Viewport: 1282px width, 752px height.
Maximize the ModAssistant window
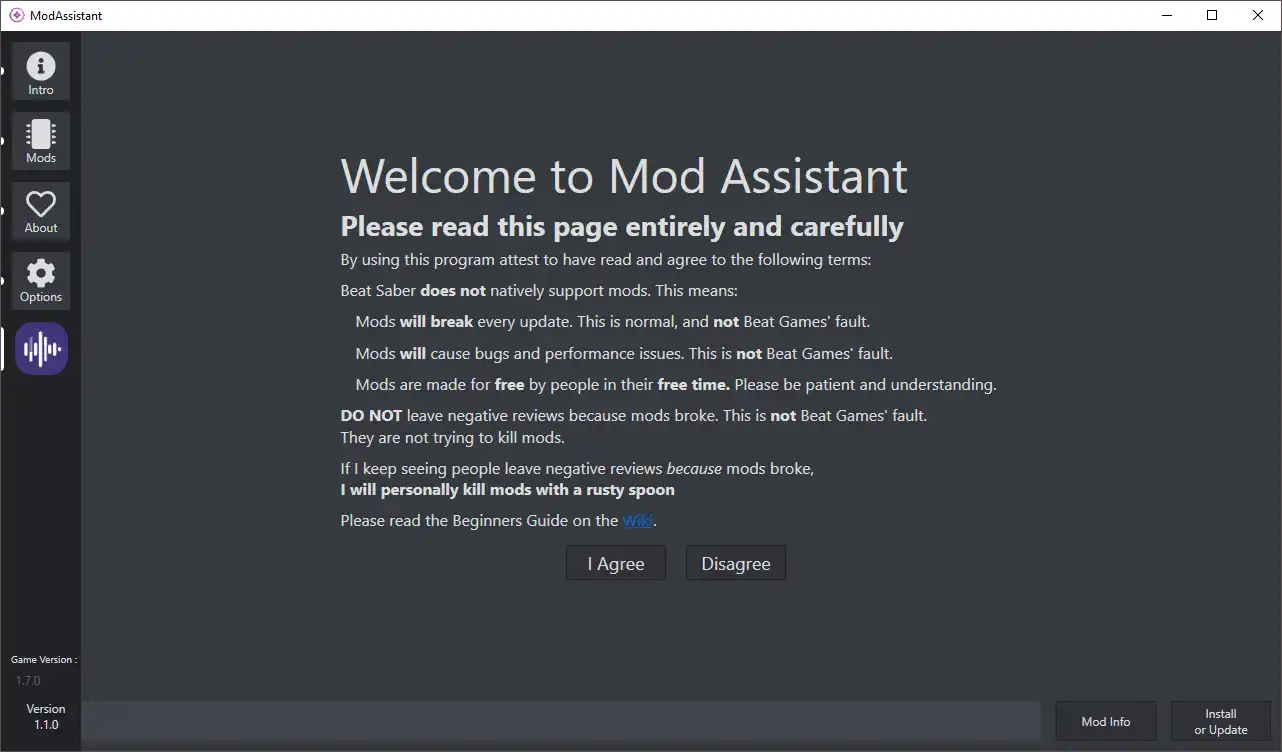(x=1212, y=15)
